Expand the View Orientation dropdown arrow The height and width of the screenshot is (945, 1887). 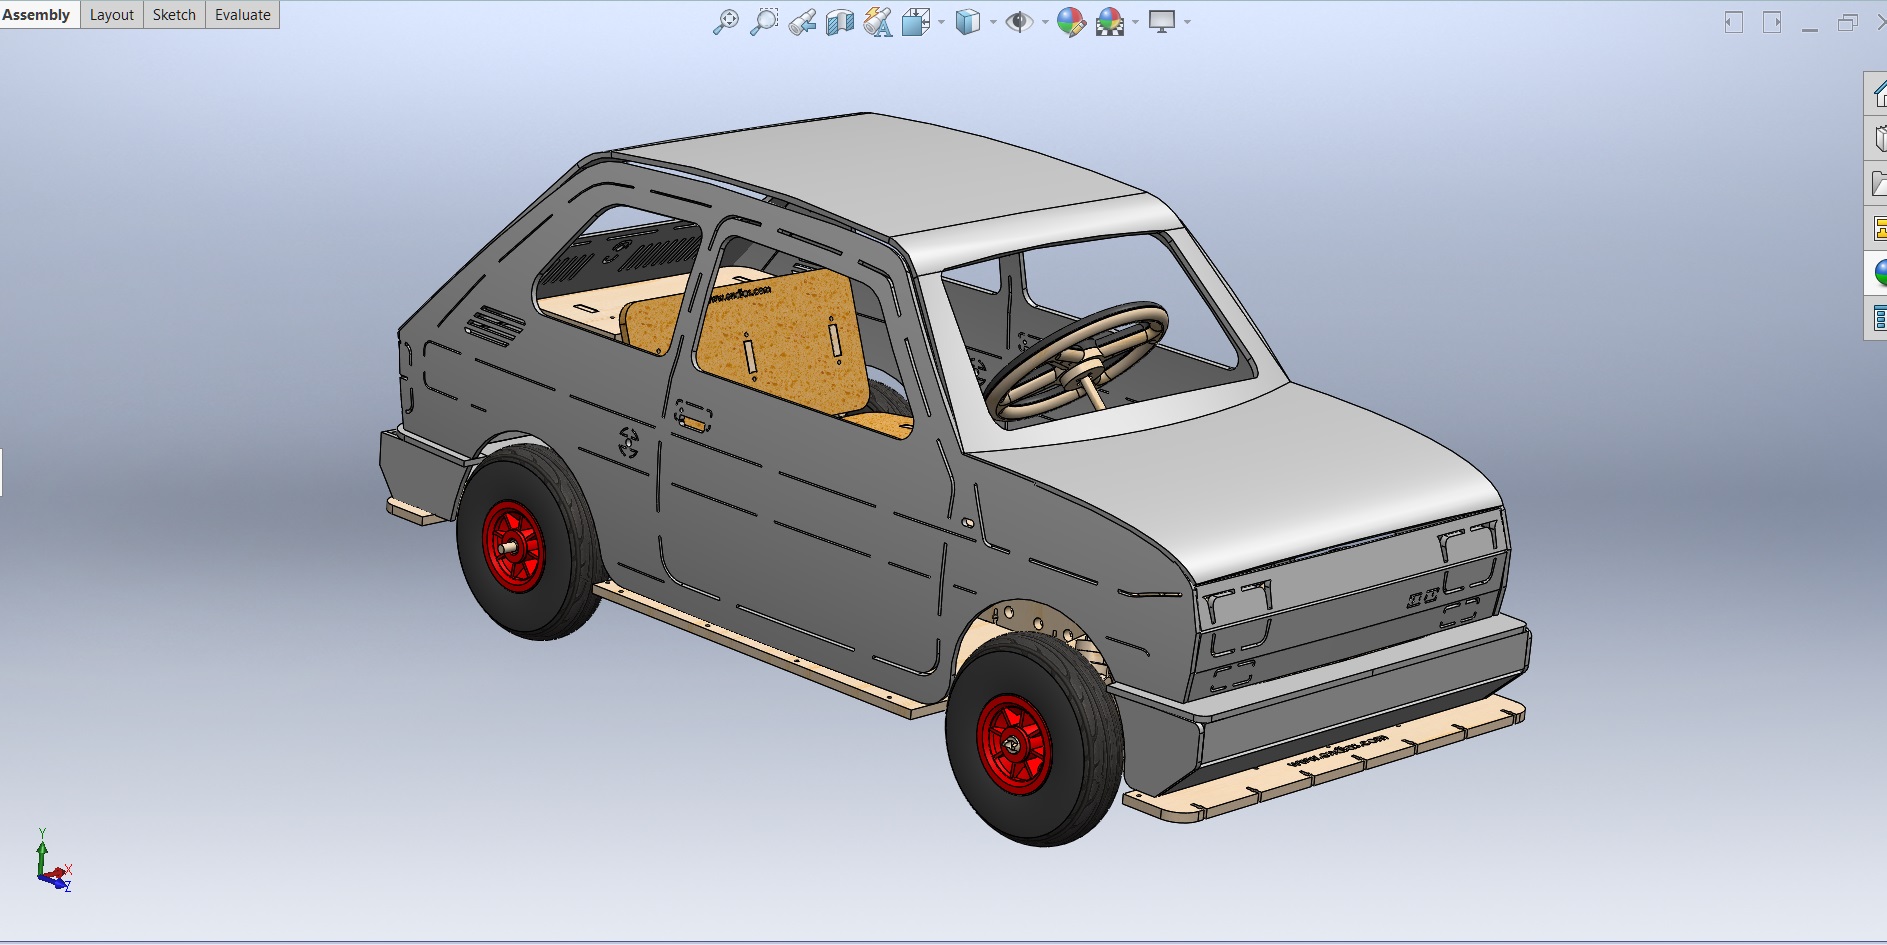[942, 22]
